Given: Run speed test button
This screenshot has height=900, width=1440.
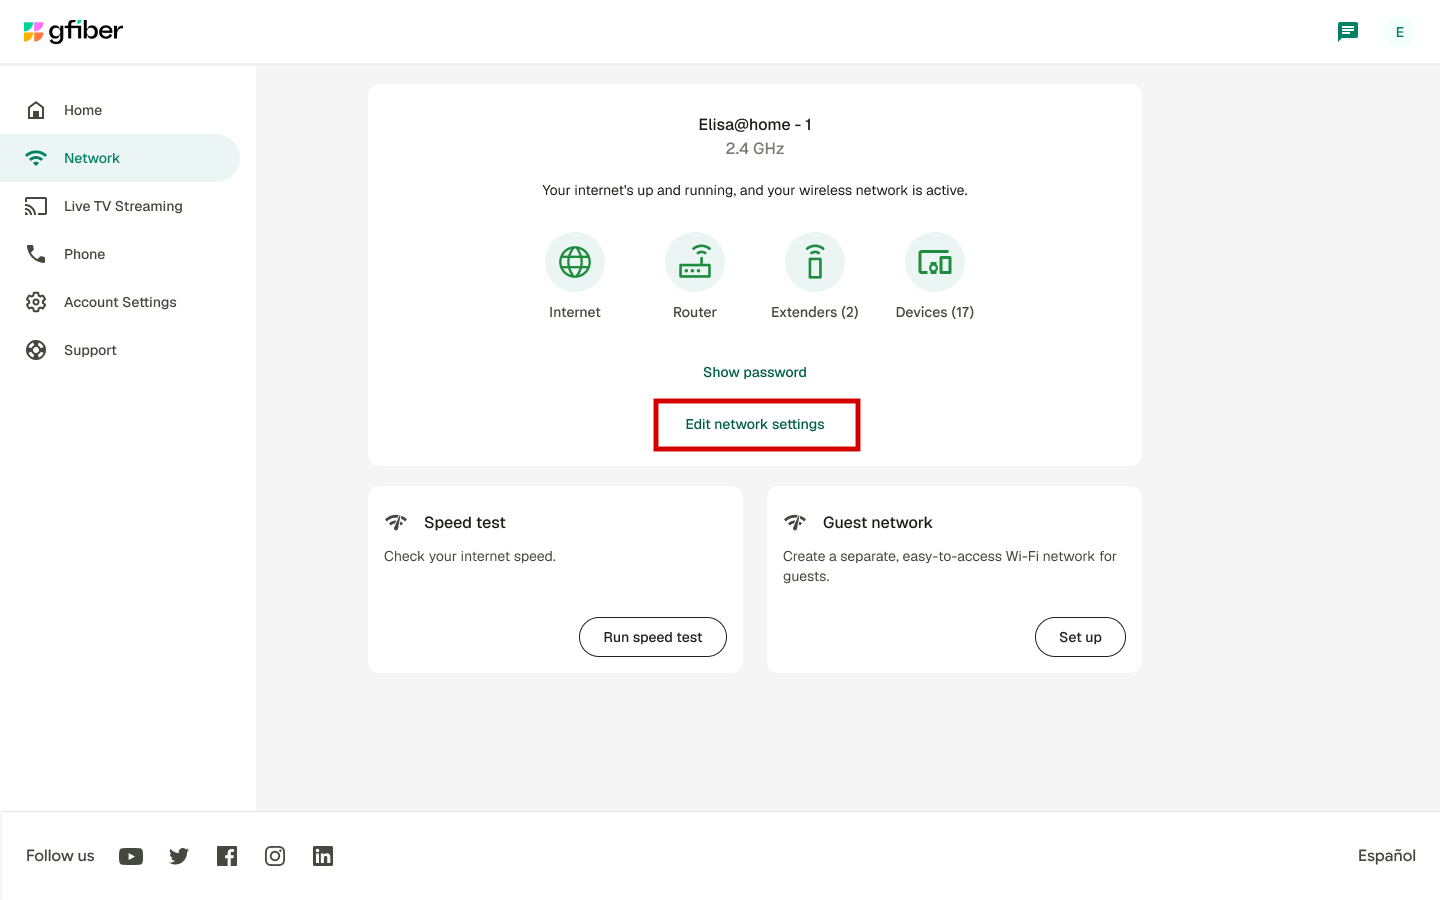Looking at the screenshot, I should [x=653, y=637].
